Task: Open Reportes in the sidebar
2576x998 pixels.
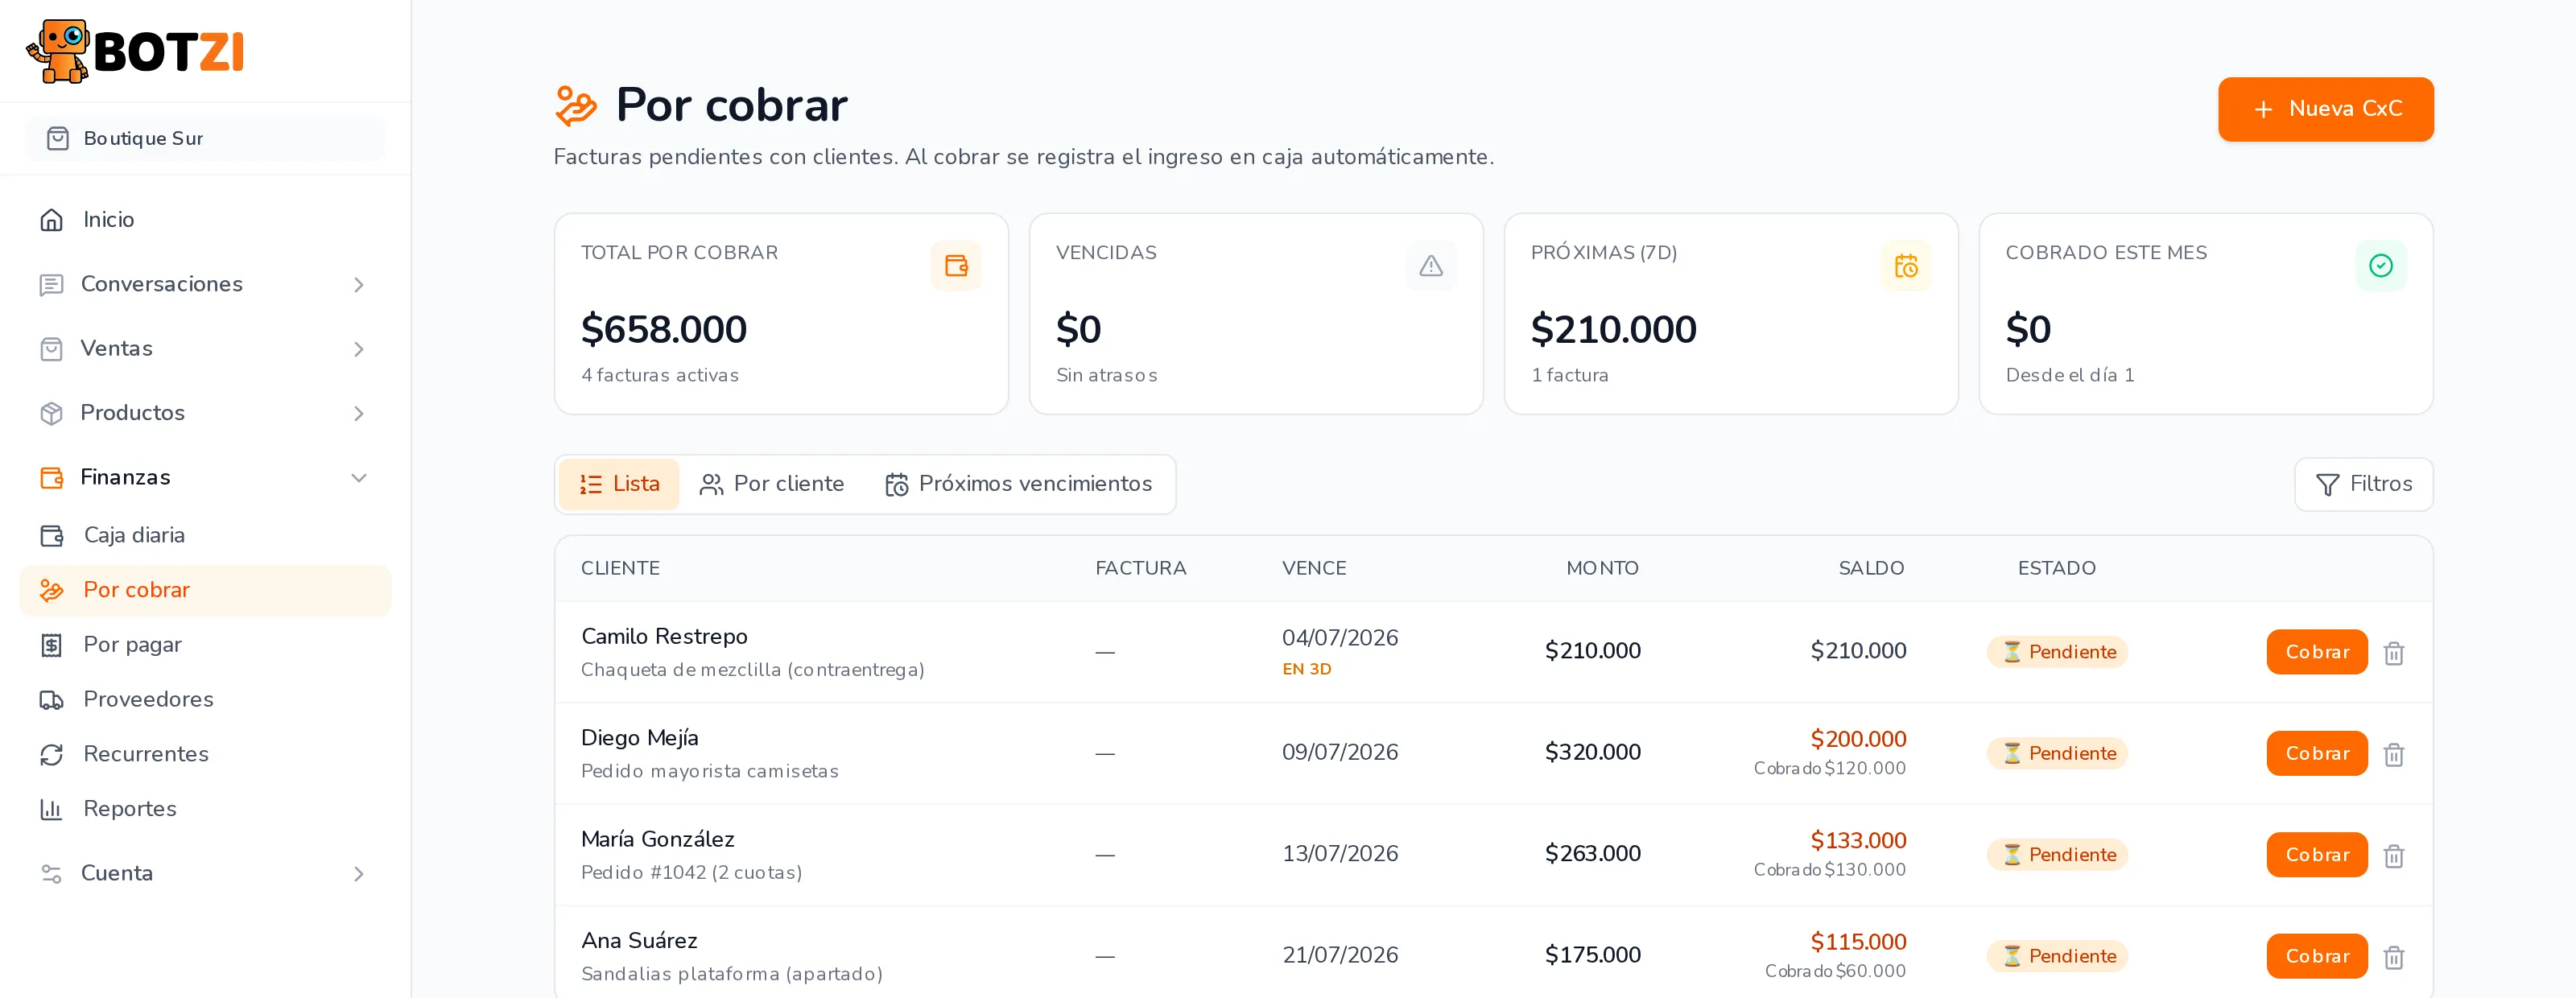Action: 205,809
